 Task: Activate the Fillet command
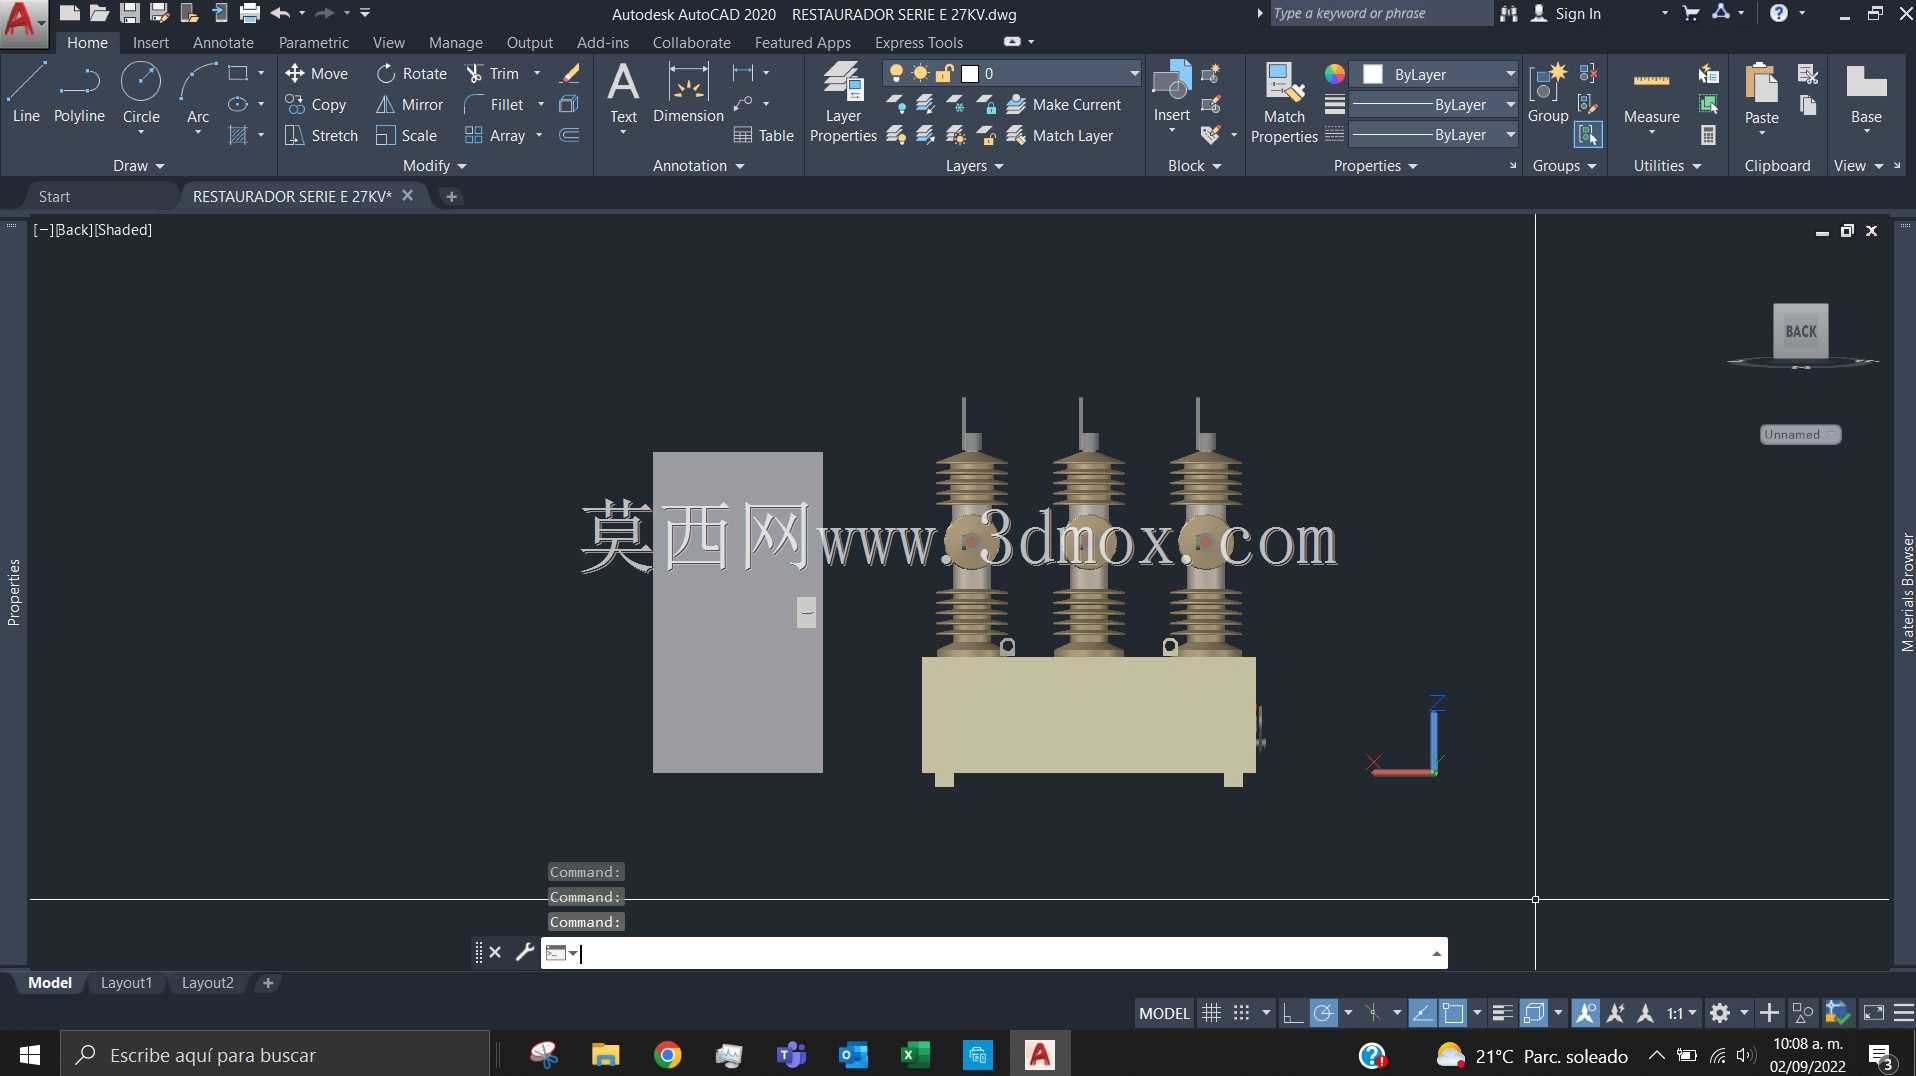coord(494,104)
